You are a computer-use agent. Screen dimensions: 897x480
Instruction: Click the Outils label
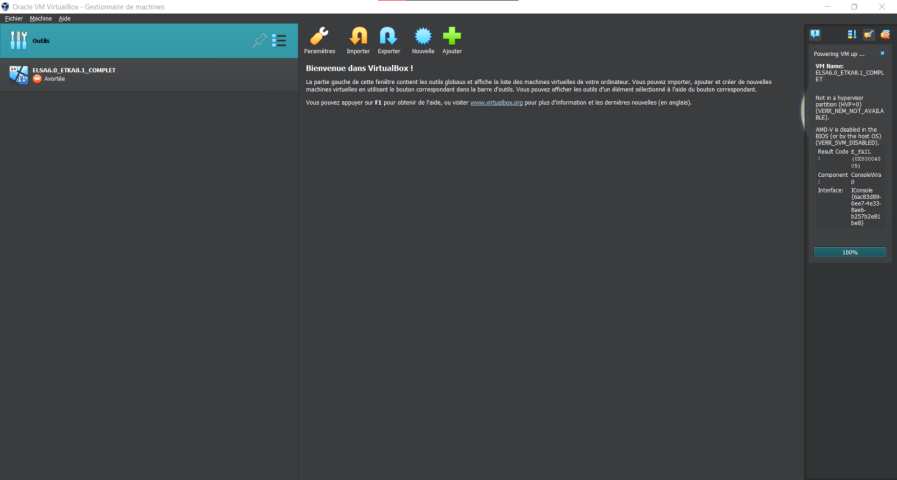[41, 41]
